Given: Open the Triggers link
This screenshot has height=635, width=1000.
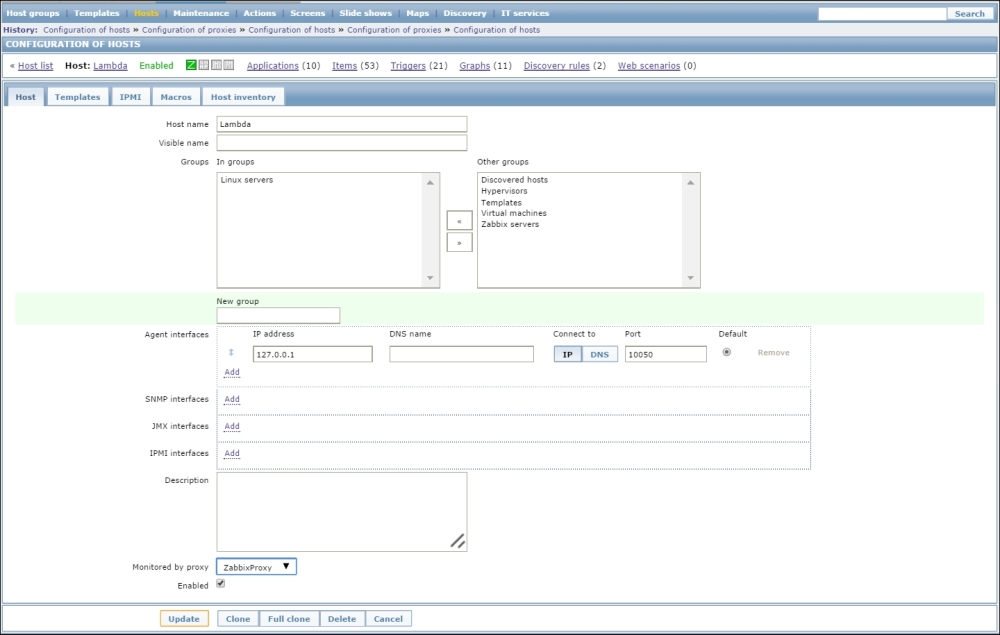Looking at the screenshot, I should 407,66.
